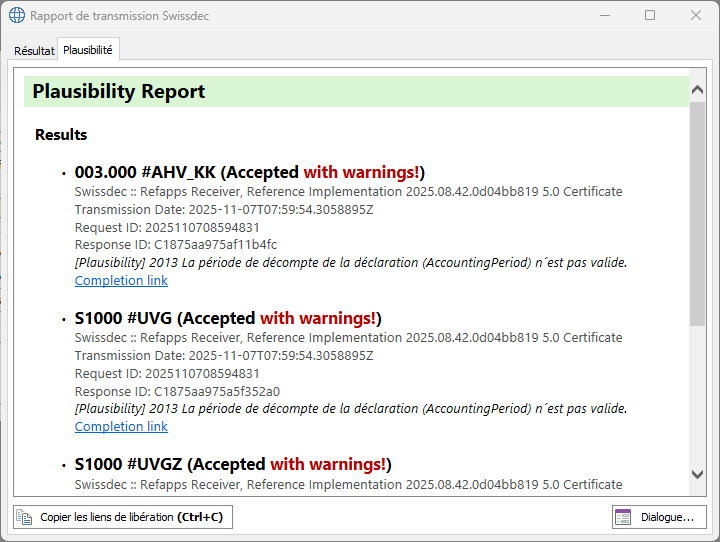Open Completion link under S1000 #UVG
This screenshot has height=542, width=720.
point(121,427)
